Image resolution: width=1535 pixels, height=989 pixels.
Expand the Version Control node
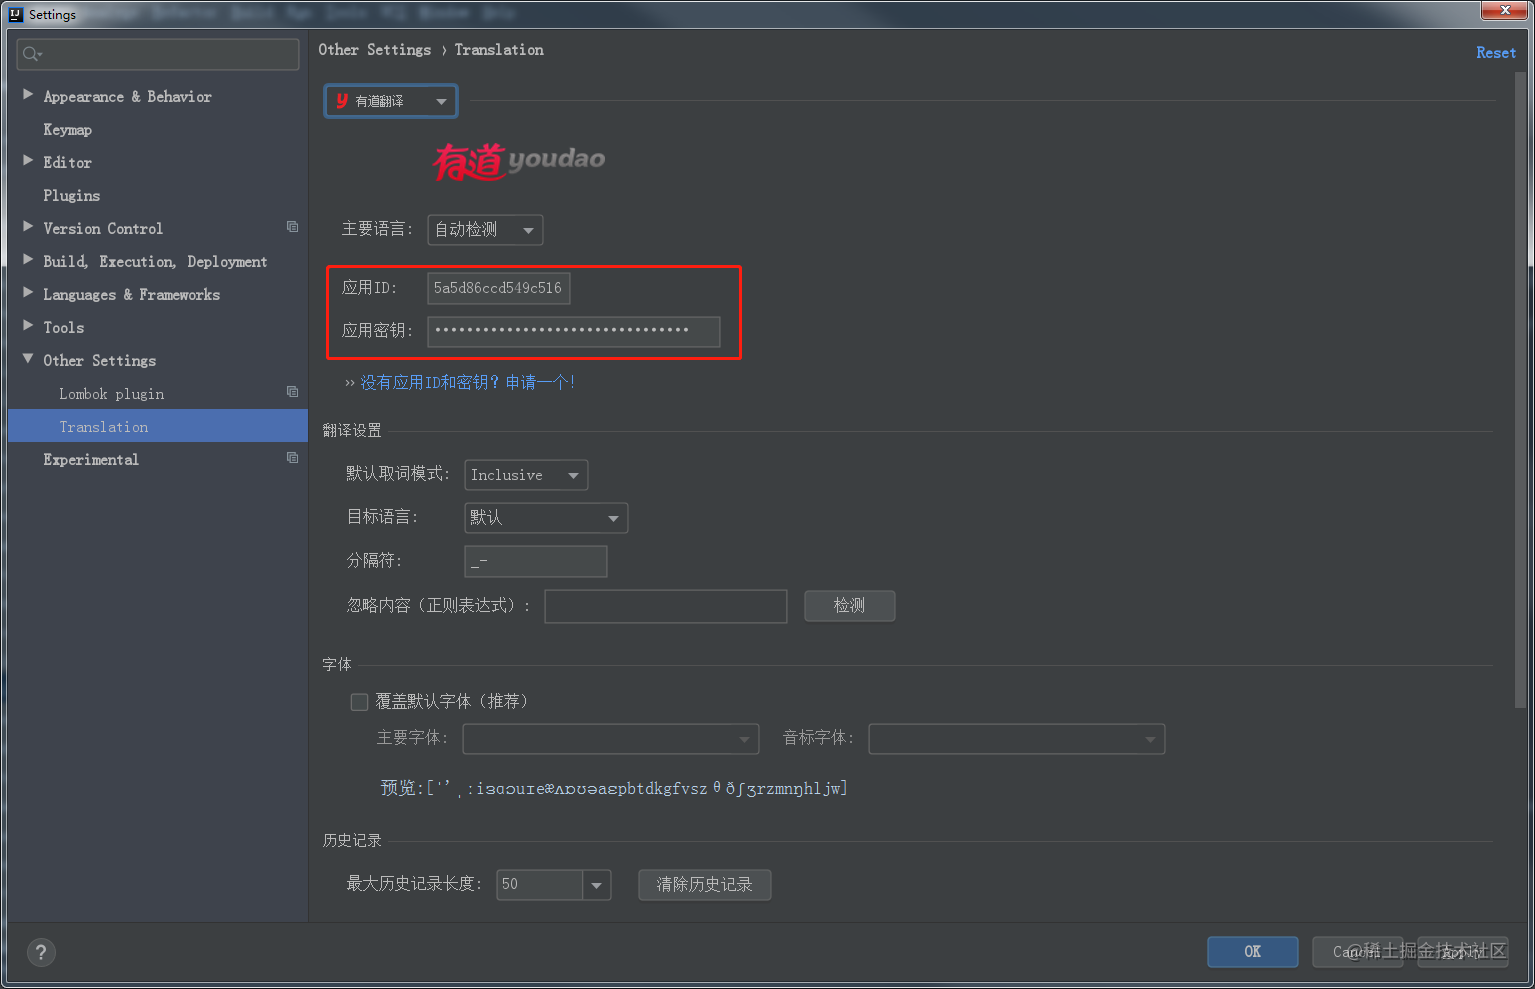28,227
